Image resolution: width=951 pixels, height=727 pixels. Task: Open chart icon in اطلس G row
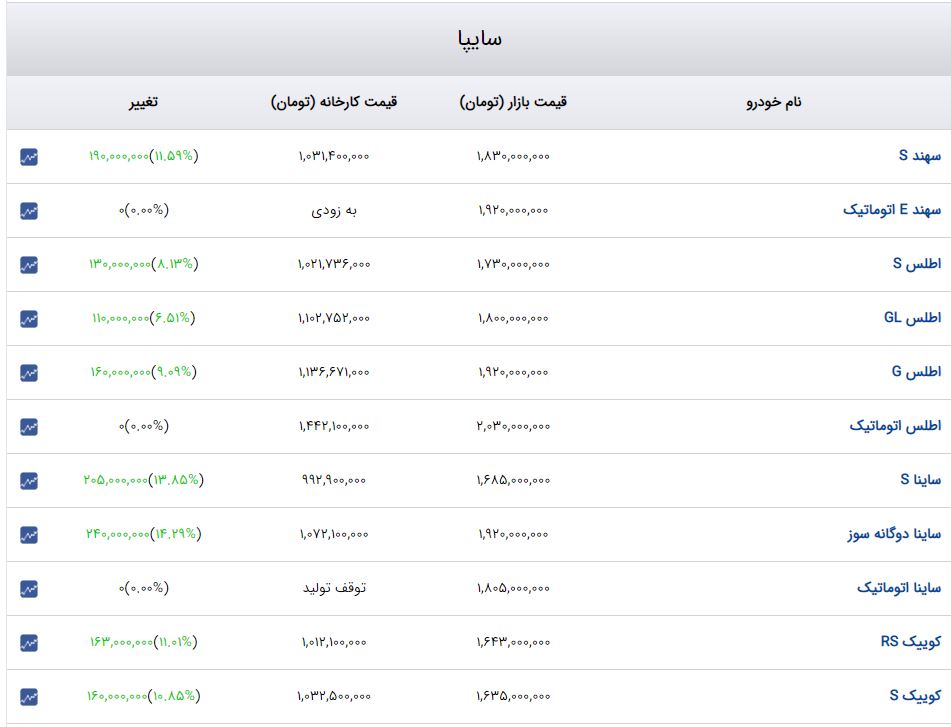coord(29,373)
